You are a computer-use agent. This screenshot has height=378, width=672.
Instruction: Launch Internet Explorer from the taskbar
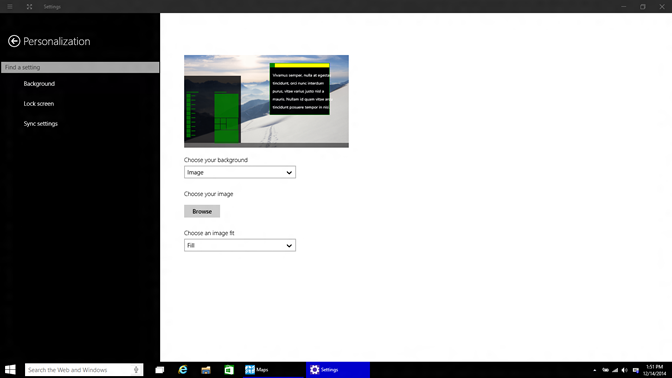pos(183,370)
